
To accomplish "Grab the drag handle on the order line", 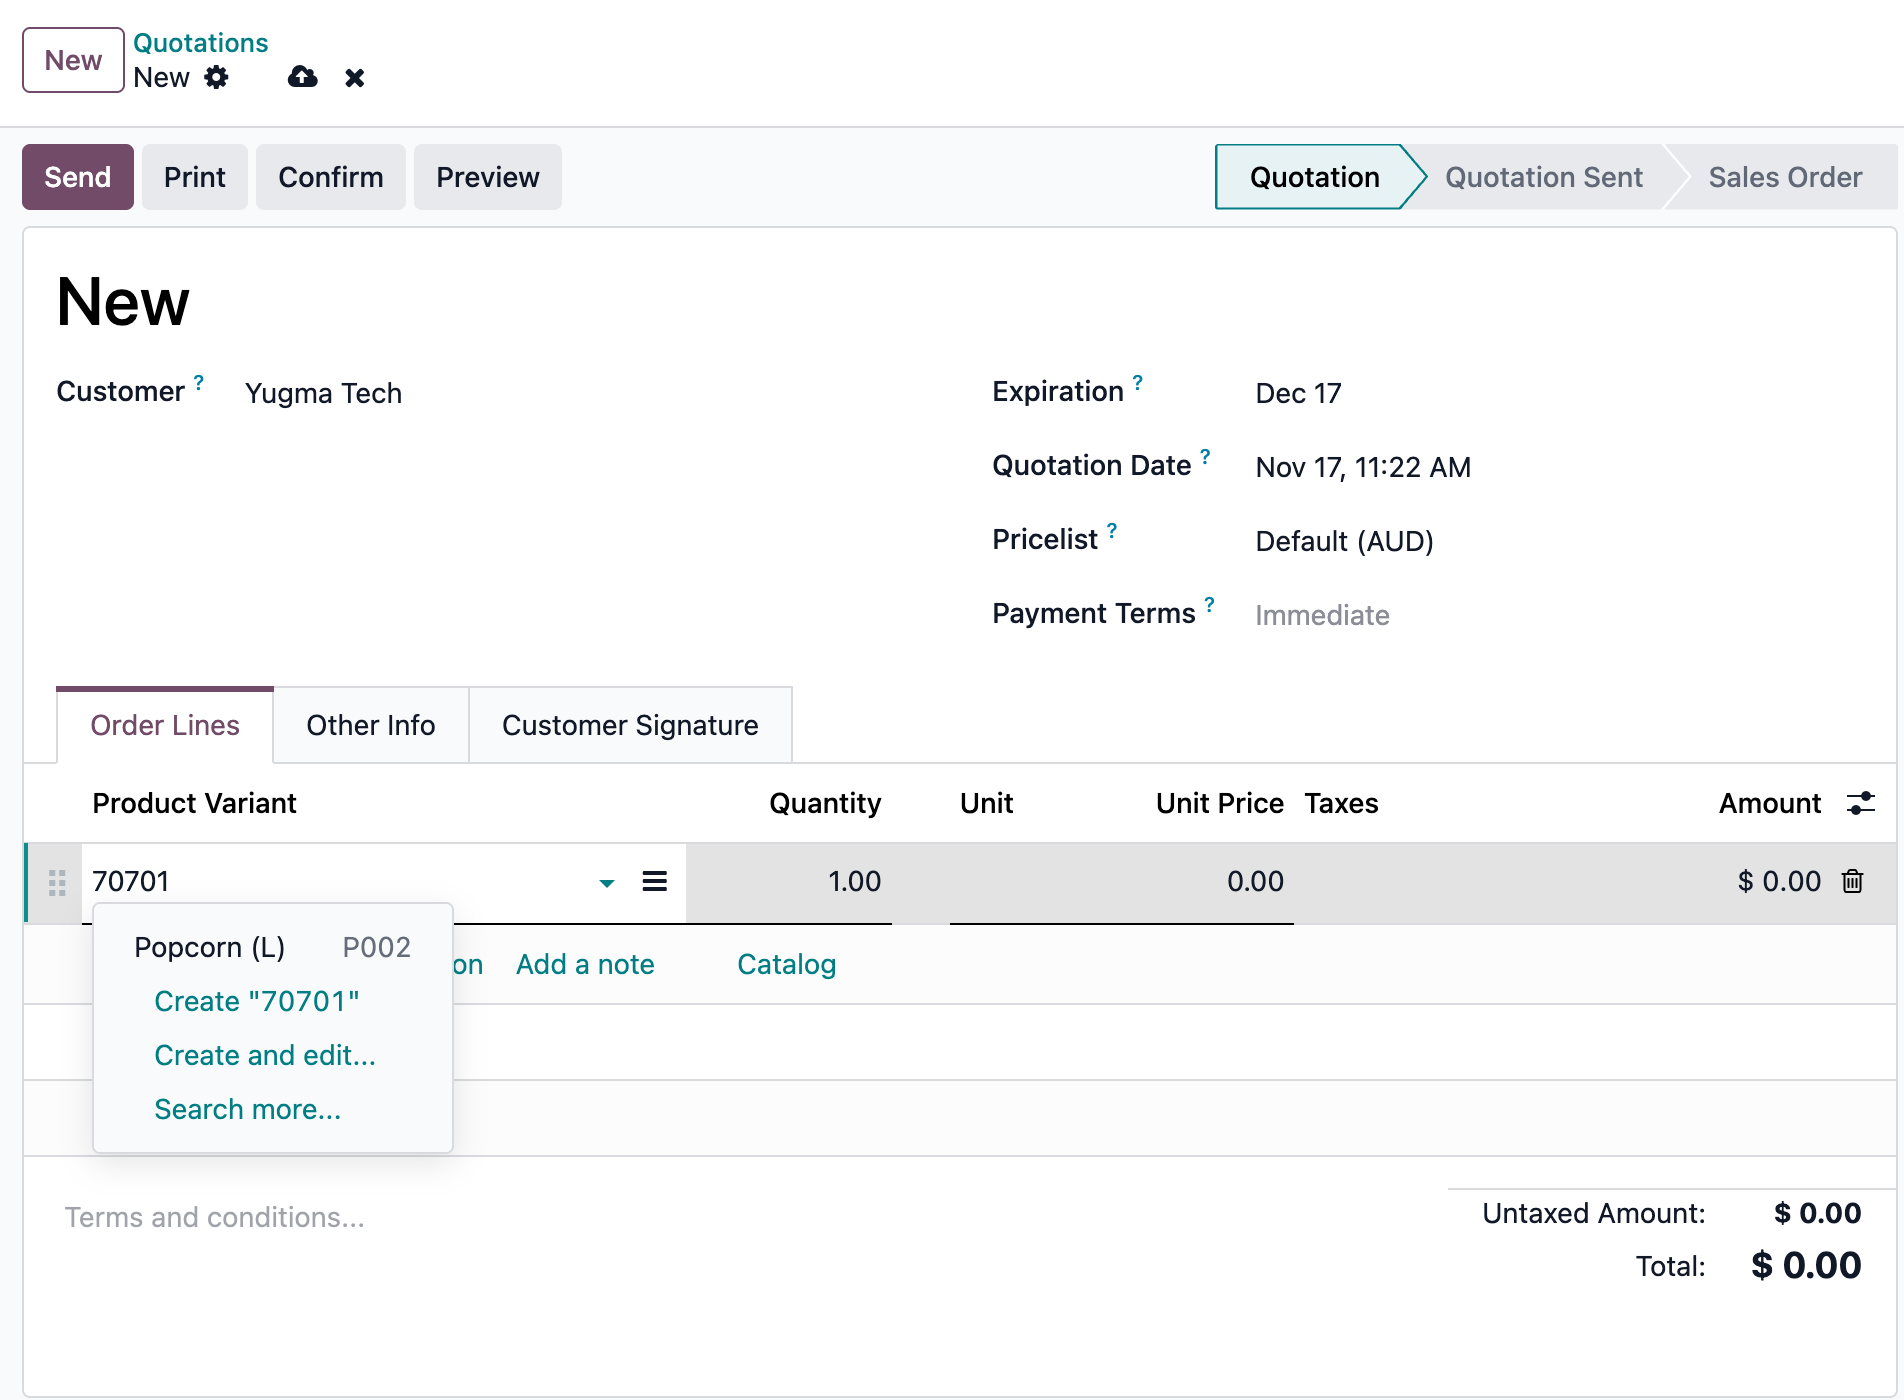I will pyautogui.click(x=56, y=882).
